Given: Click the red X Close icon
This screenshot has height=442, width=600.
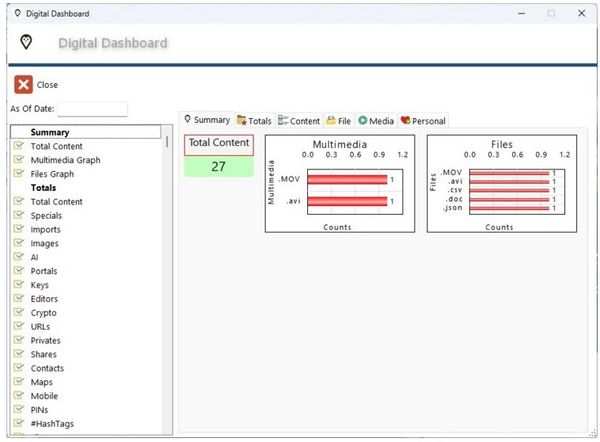Looking at the screenshot, I should (22, 85).
